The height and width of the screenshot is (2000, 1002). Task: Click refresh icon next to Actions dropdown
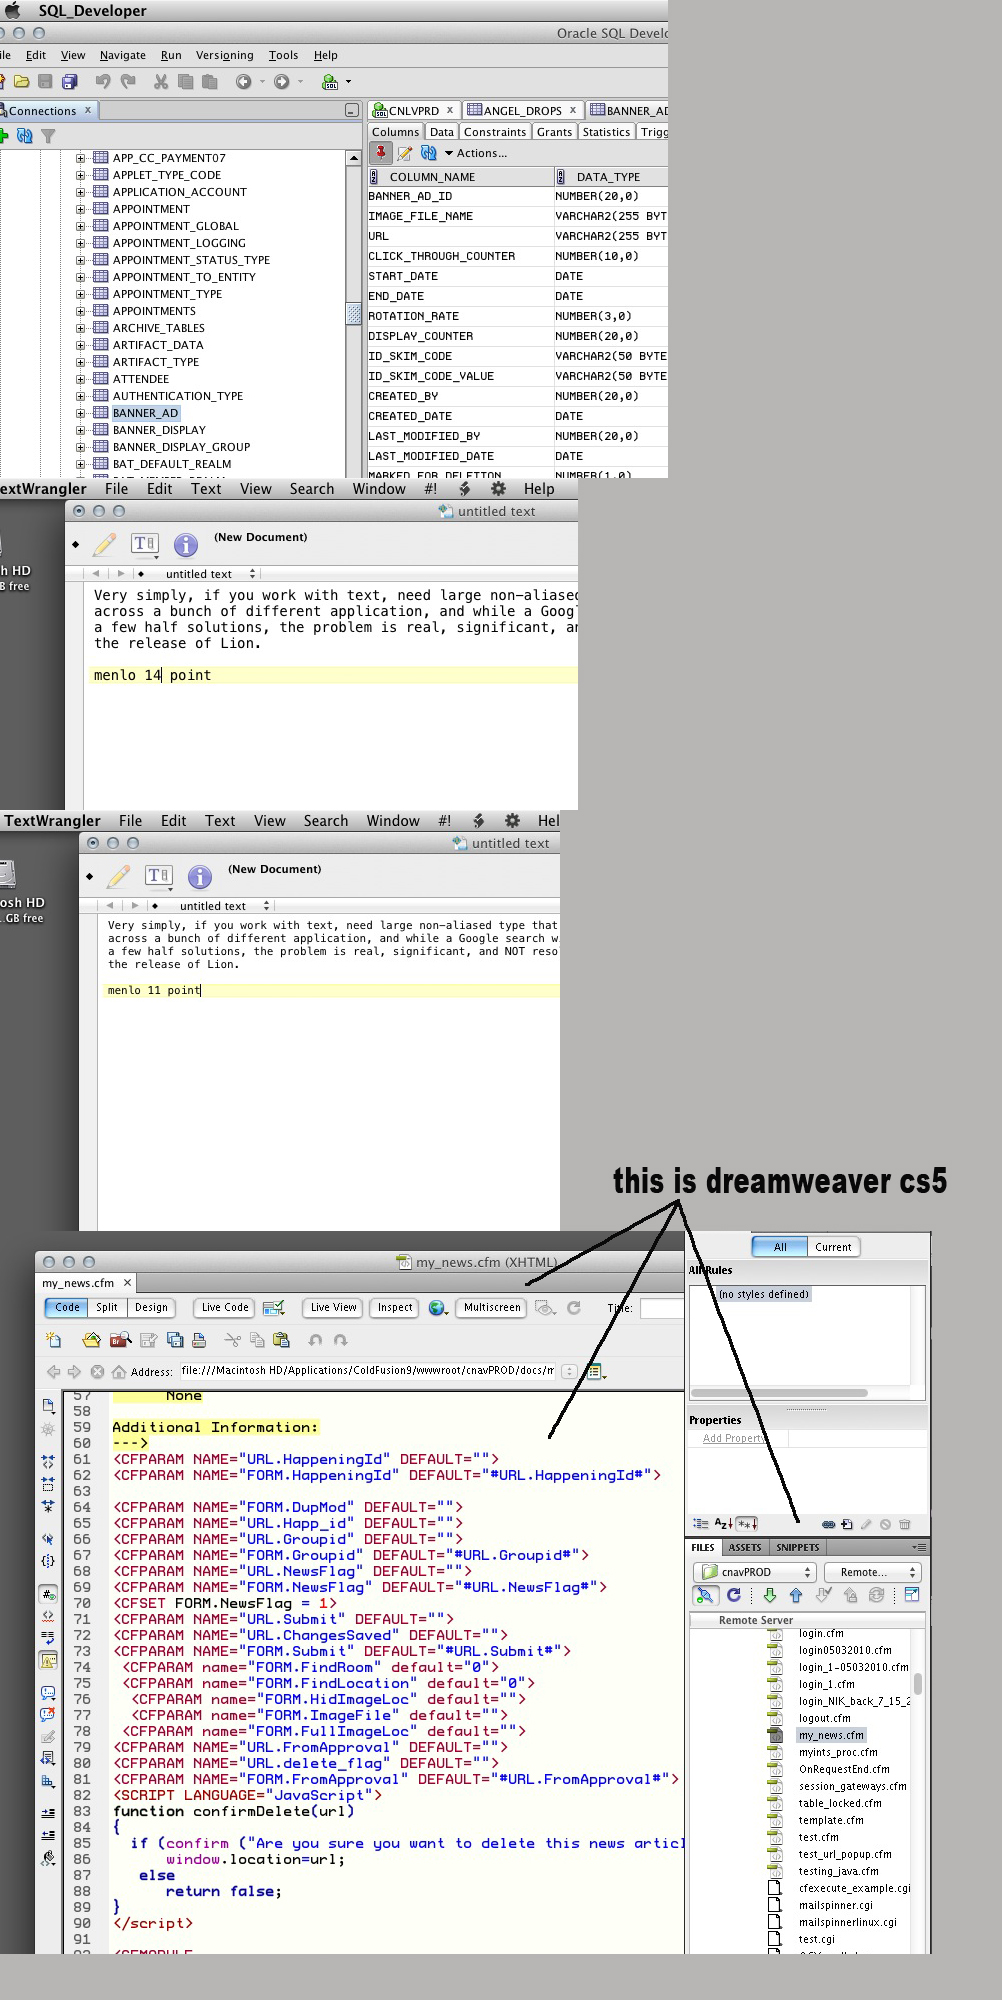click(429, 153)
